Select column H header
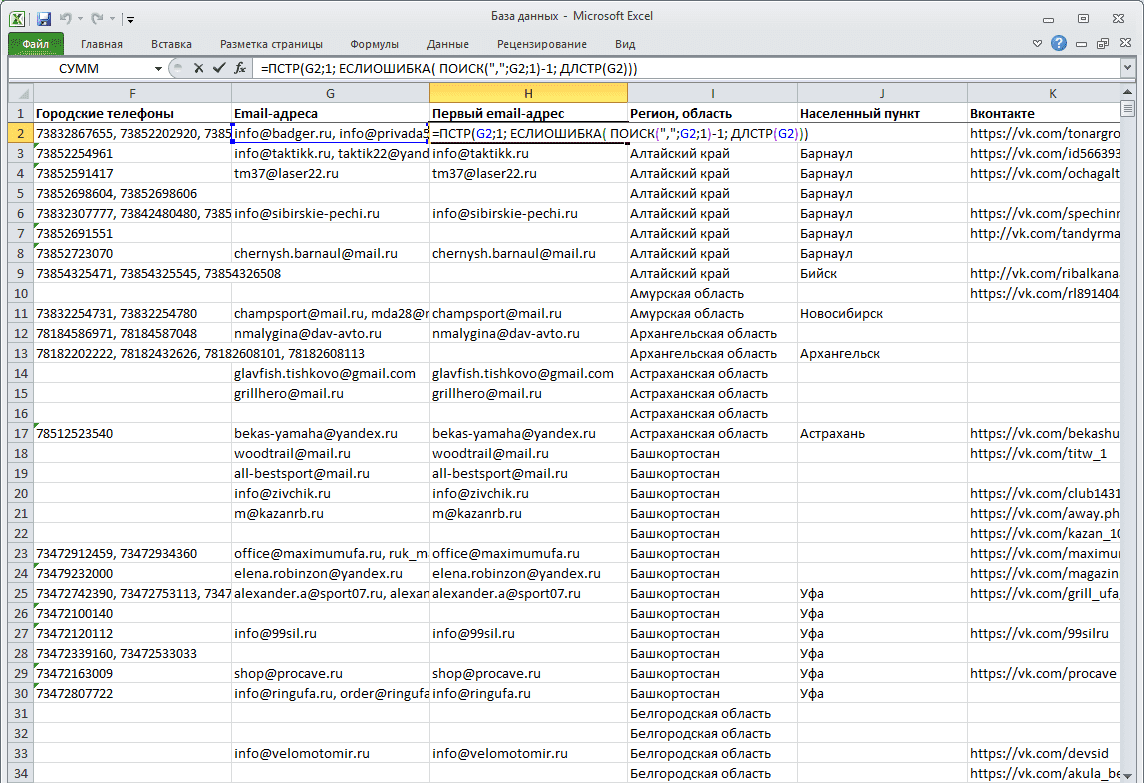The height and width of the screenshot is (783, 1144). [x=528, y=93]
